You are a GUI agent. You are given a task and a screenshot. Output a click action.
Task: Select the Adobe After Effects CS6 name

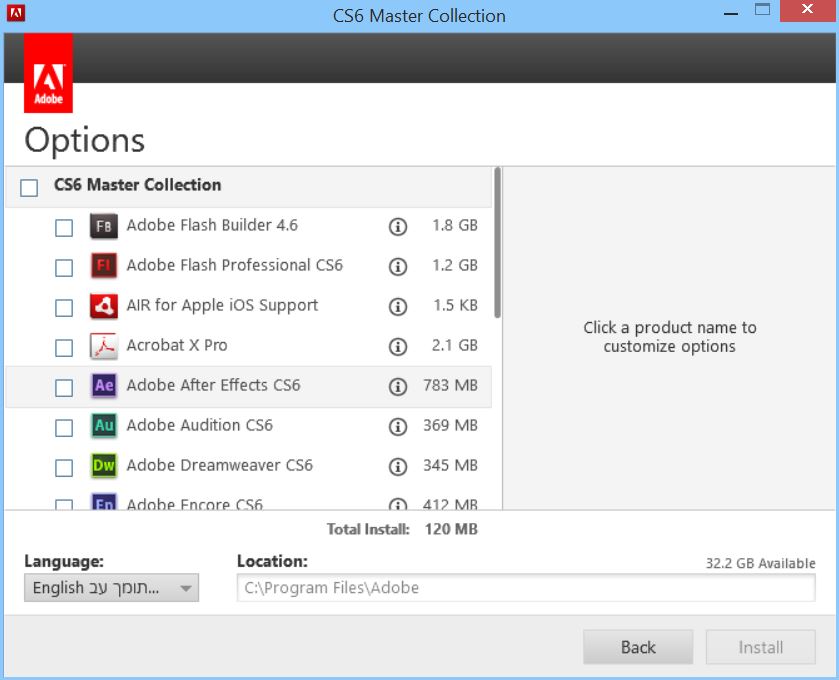(x=213, y=385)
